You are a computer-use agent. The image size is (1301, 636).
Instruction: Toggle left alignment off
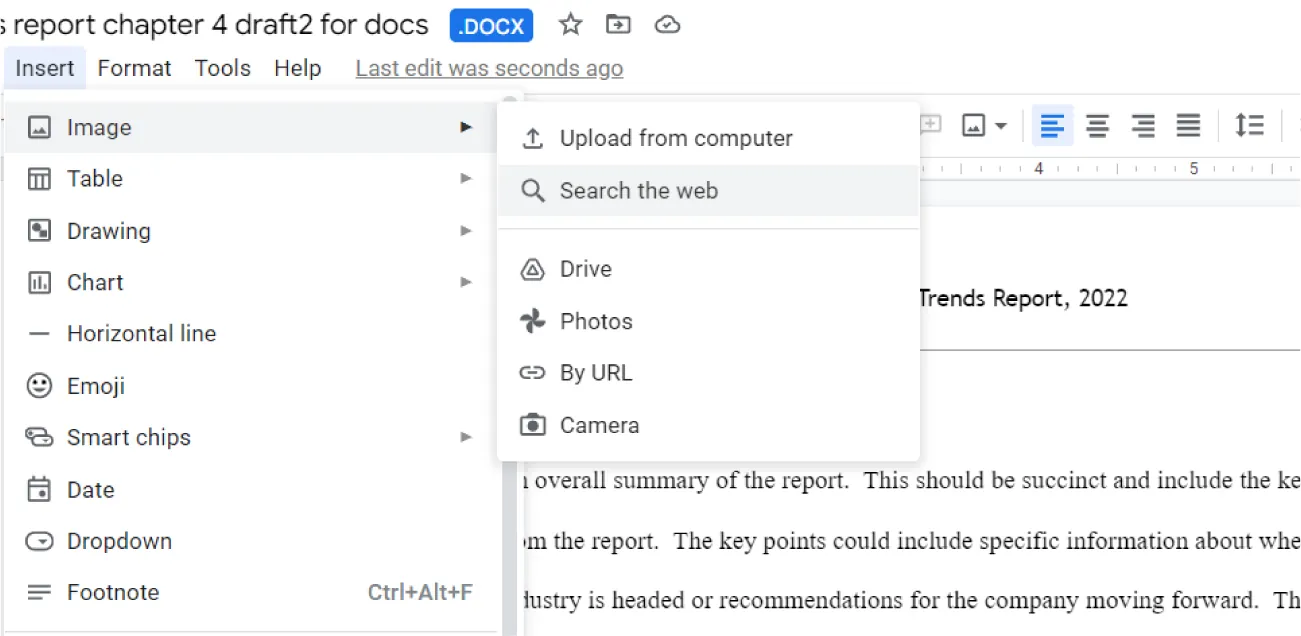[1052, 125]
